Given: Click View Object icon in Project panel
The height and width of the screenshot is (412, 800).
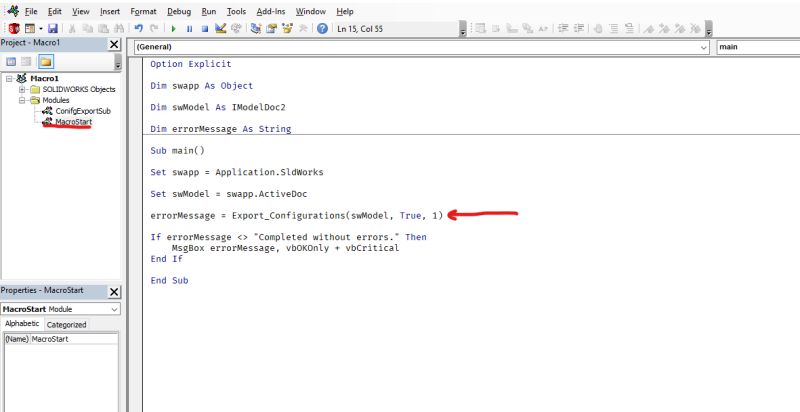Looking at the screenshot, I should 27,62.
